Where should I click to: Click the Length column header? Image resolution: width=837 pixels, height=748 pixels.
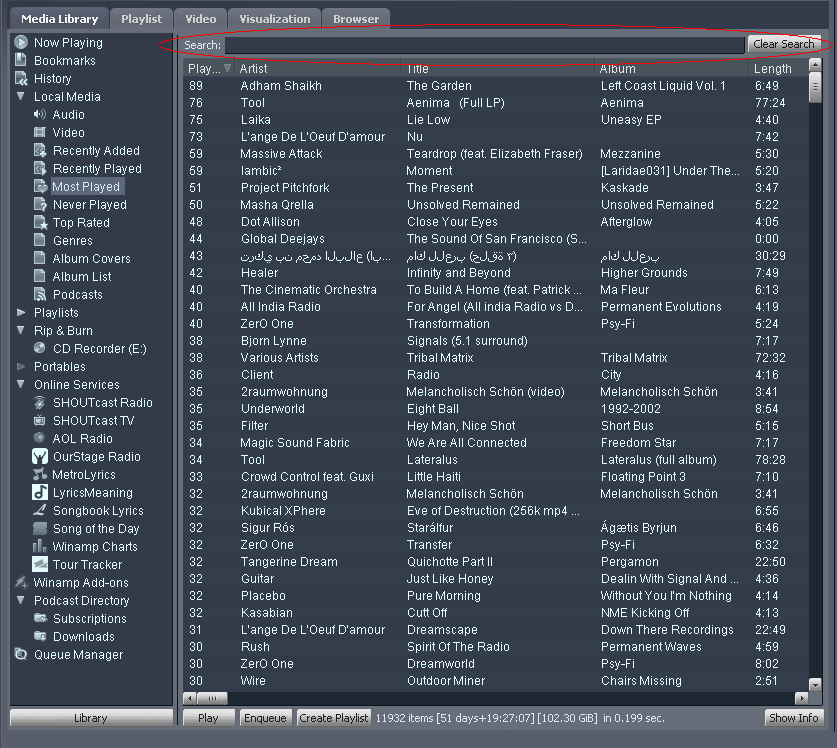[778, 68]
